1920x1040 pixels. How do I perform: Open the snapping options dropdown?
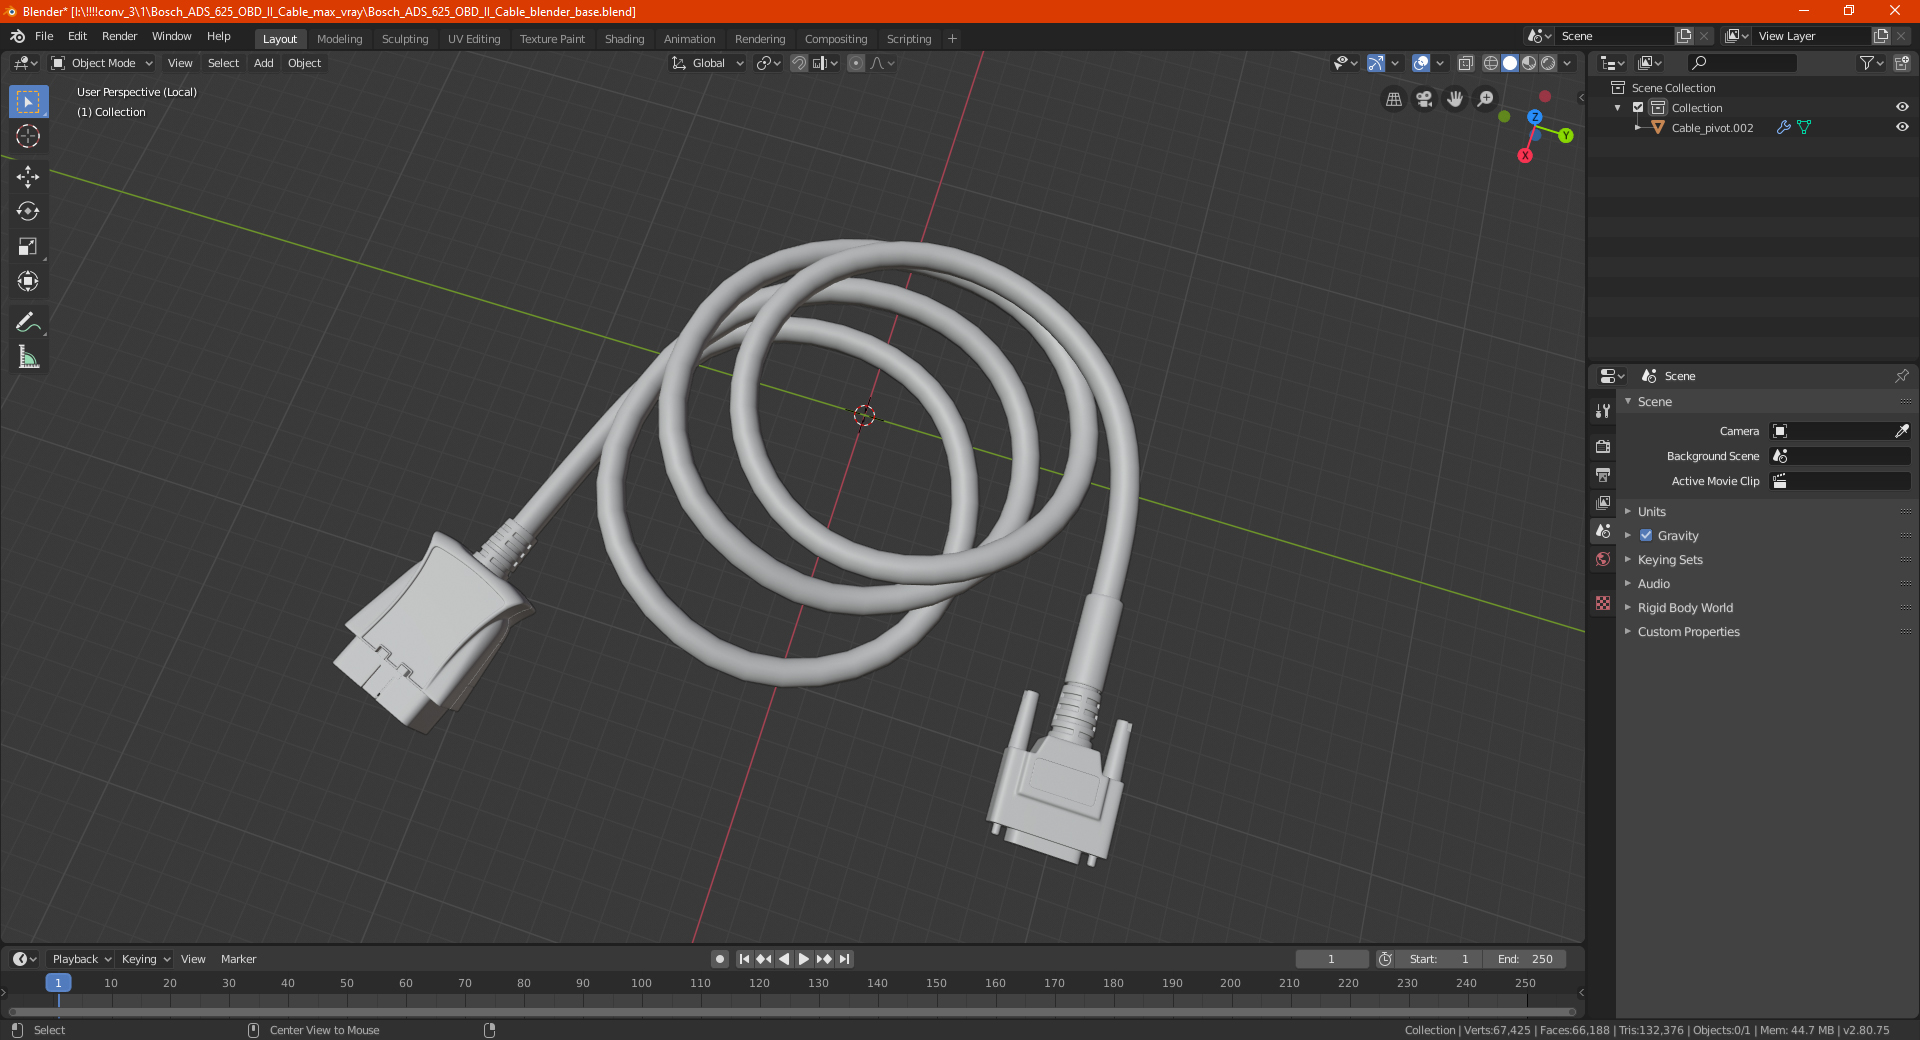[826, 63]
